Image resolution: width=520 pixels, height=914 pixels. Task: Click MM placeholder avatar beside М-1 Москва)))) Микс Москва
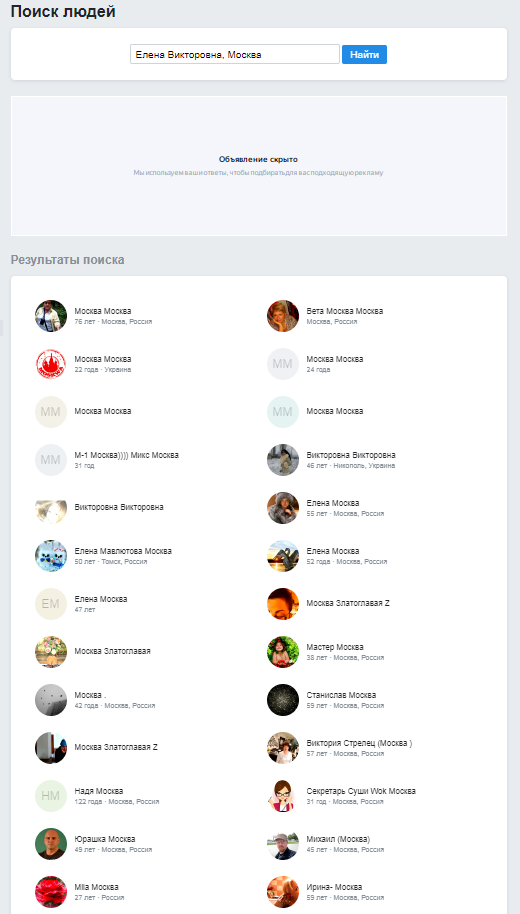[51, 460]
